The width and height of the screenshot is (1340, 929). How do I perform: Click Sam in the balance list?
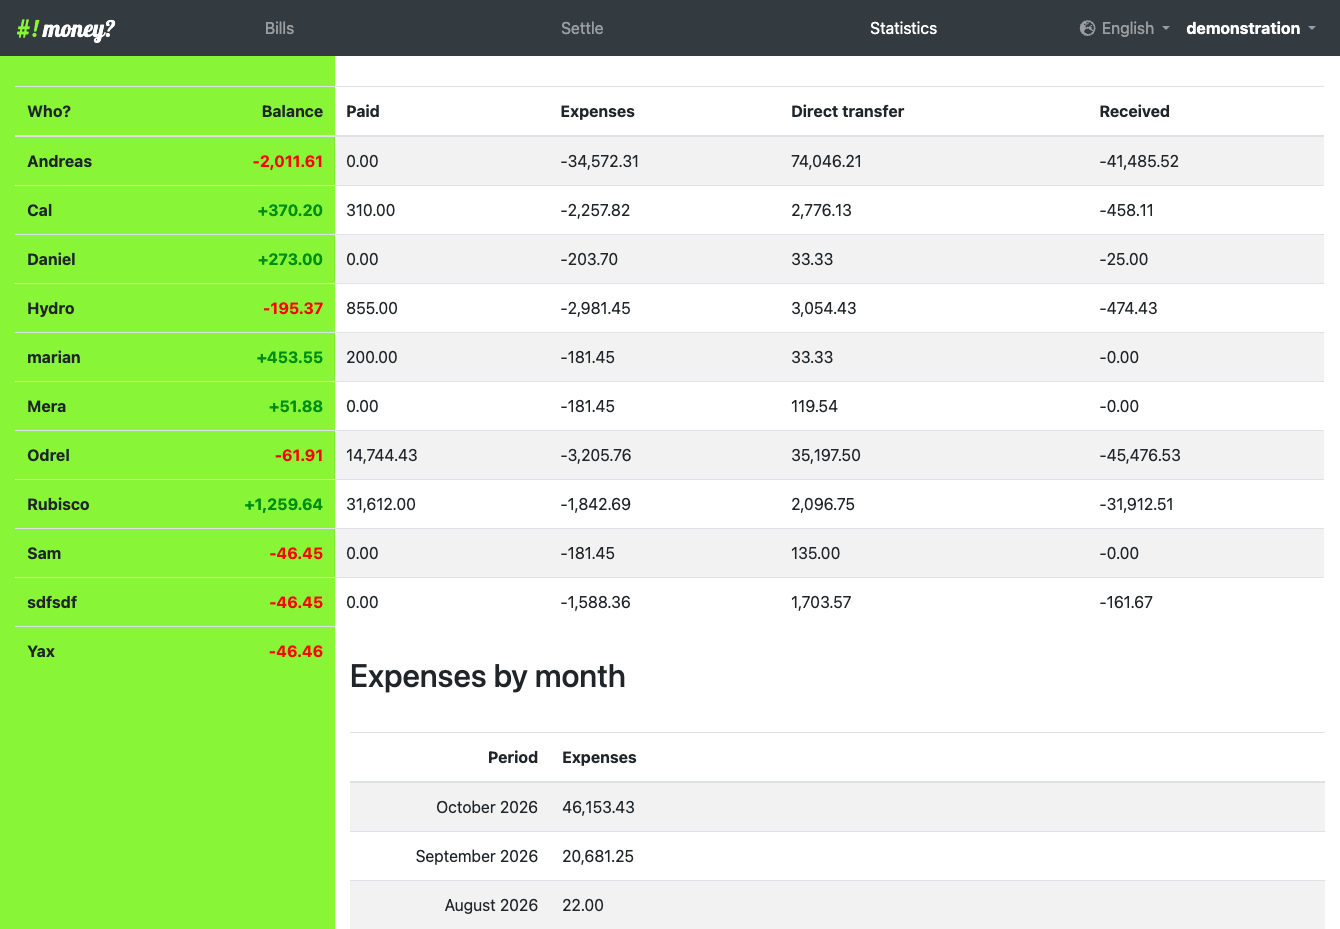pos(44,553)
